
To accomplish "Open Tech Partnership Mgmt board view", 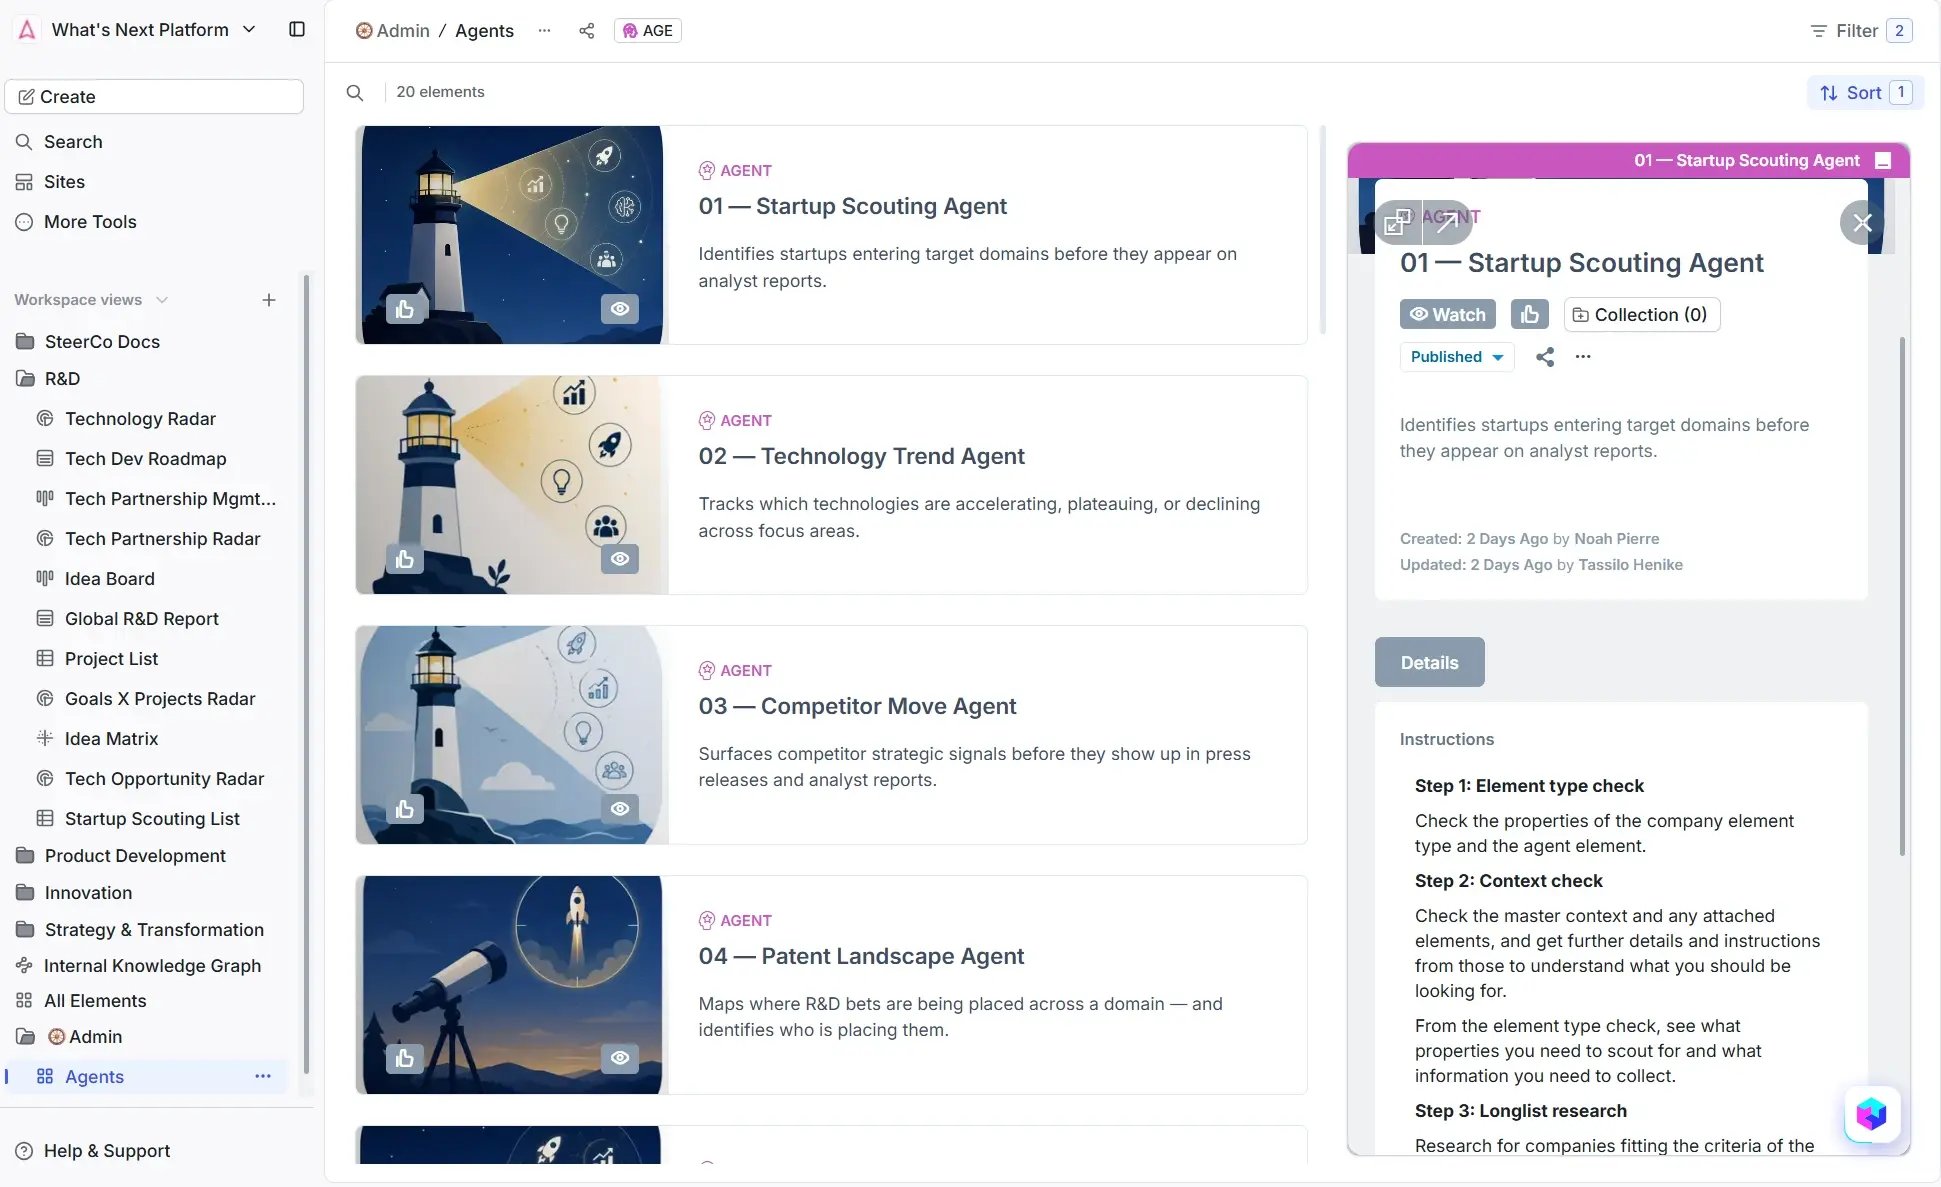I will click(170, 498).
